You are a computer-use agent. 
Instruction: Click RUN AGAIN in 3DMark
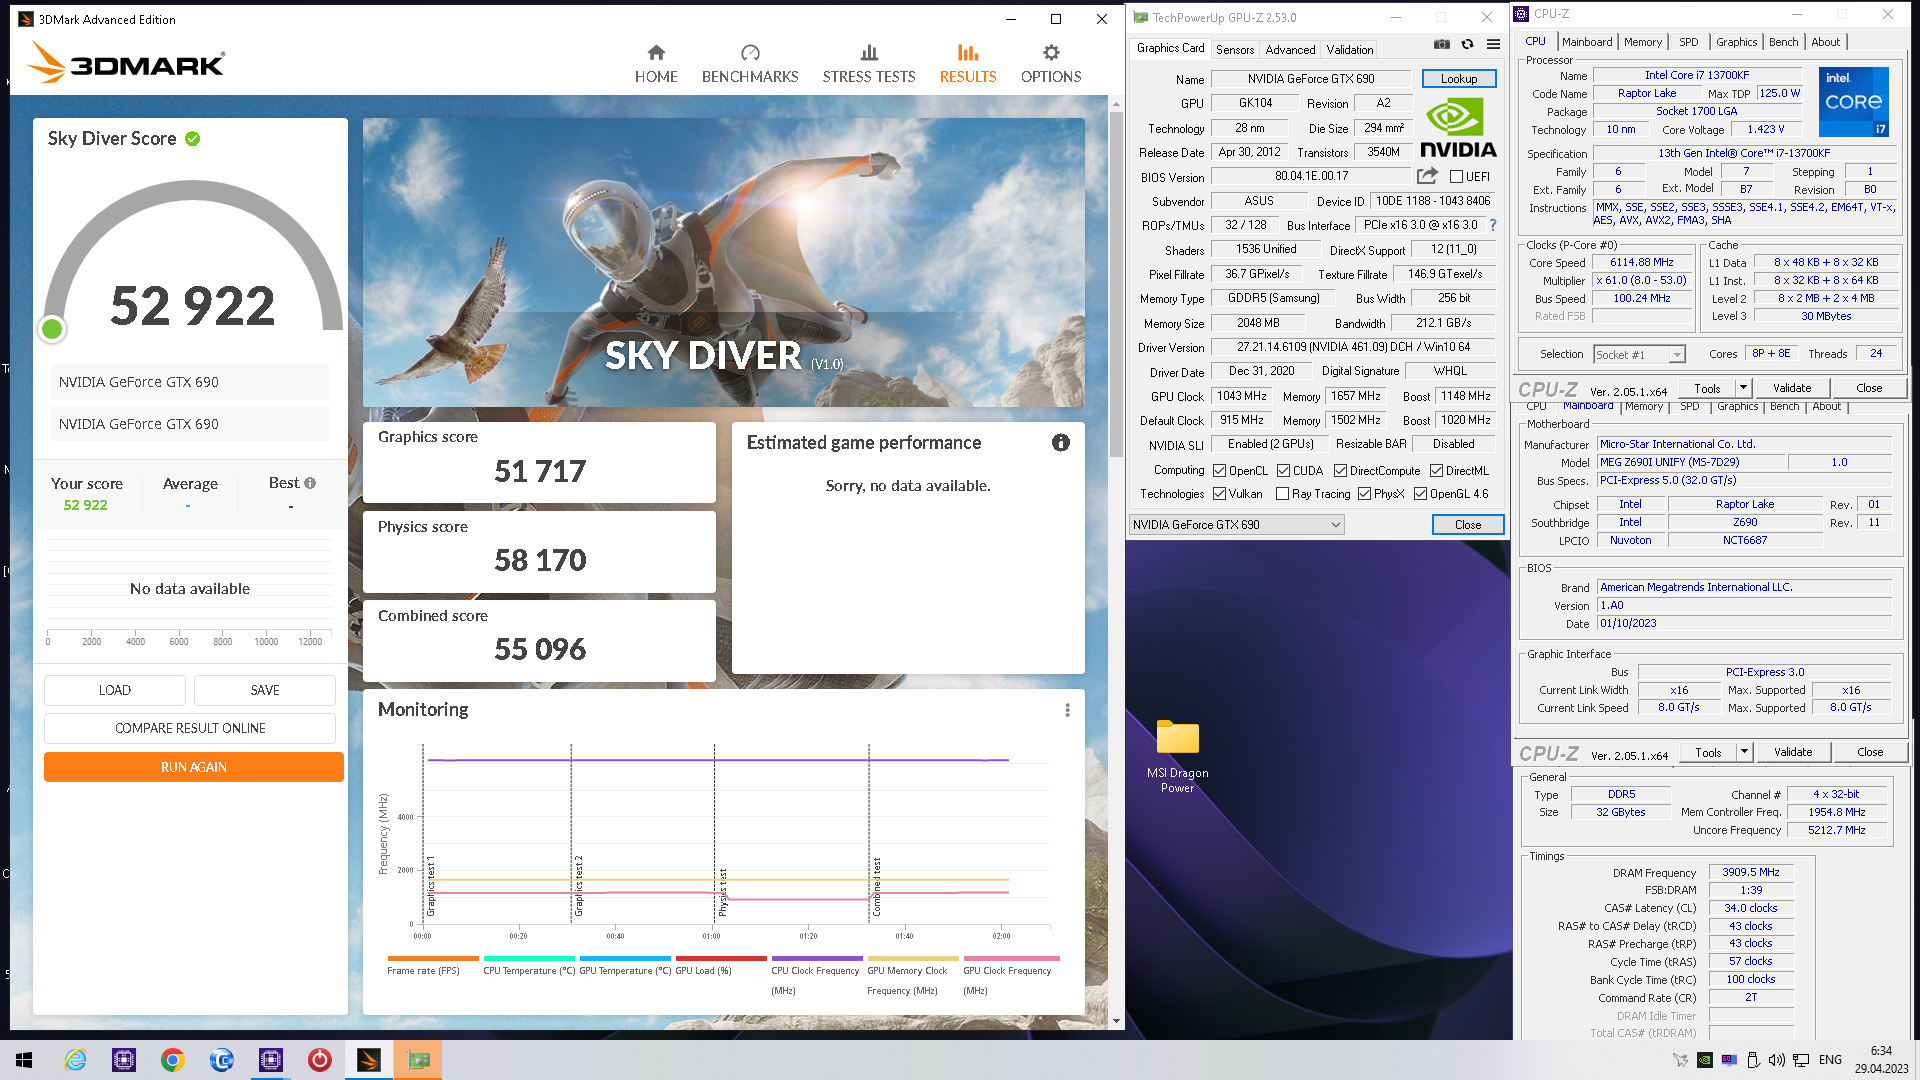point(194,767)
